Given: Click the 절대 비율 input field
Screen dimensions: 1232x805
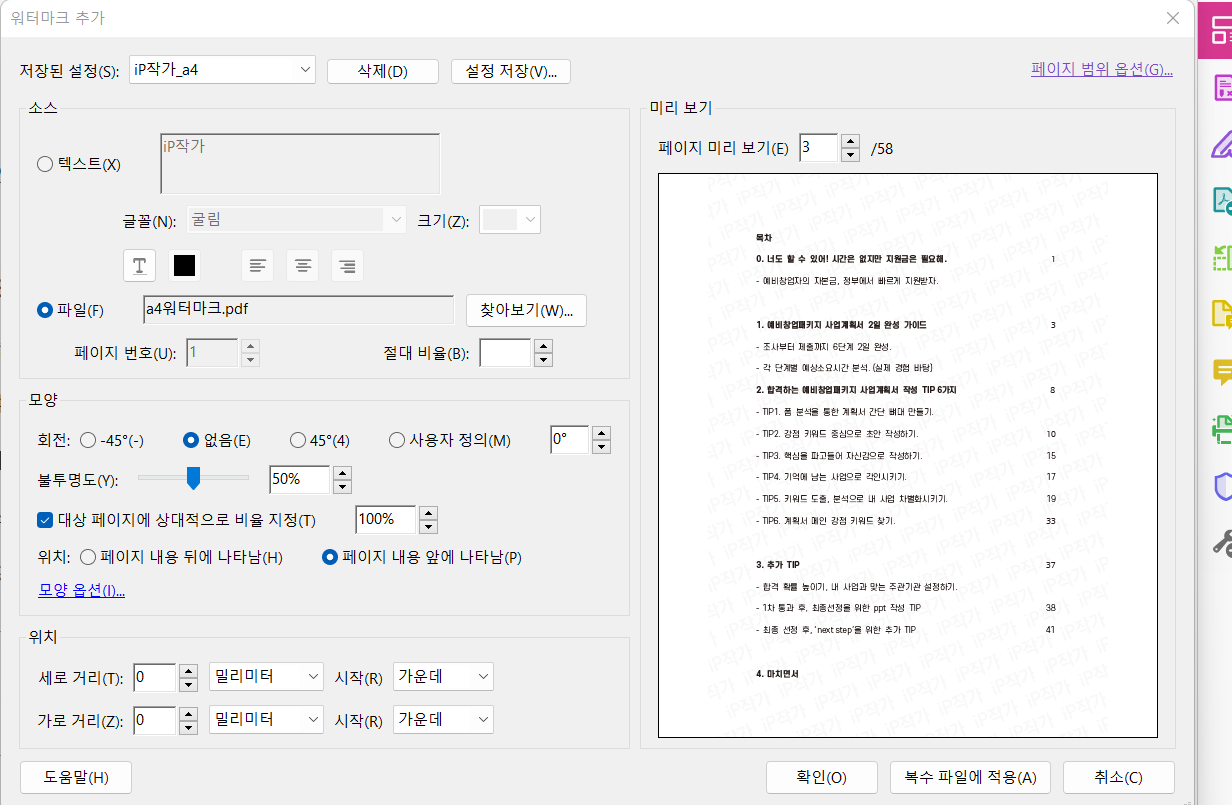Looking at the screenshot, I should (x=506, y=353).
